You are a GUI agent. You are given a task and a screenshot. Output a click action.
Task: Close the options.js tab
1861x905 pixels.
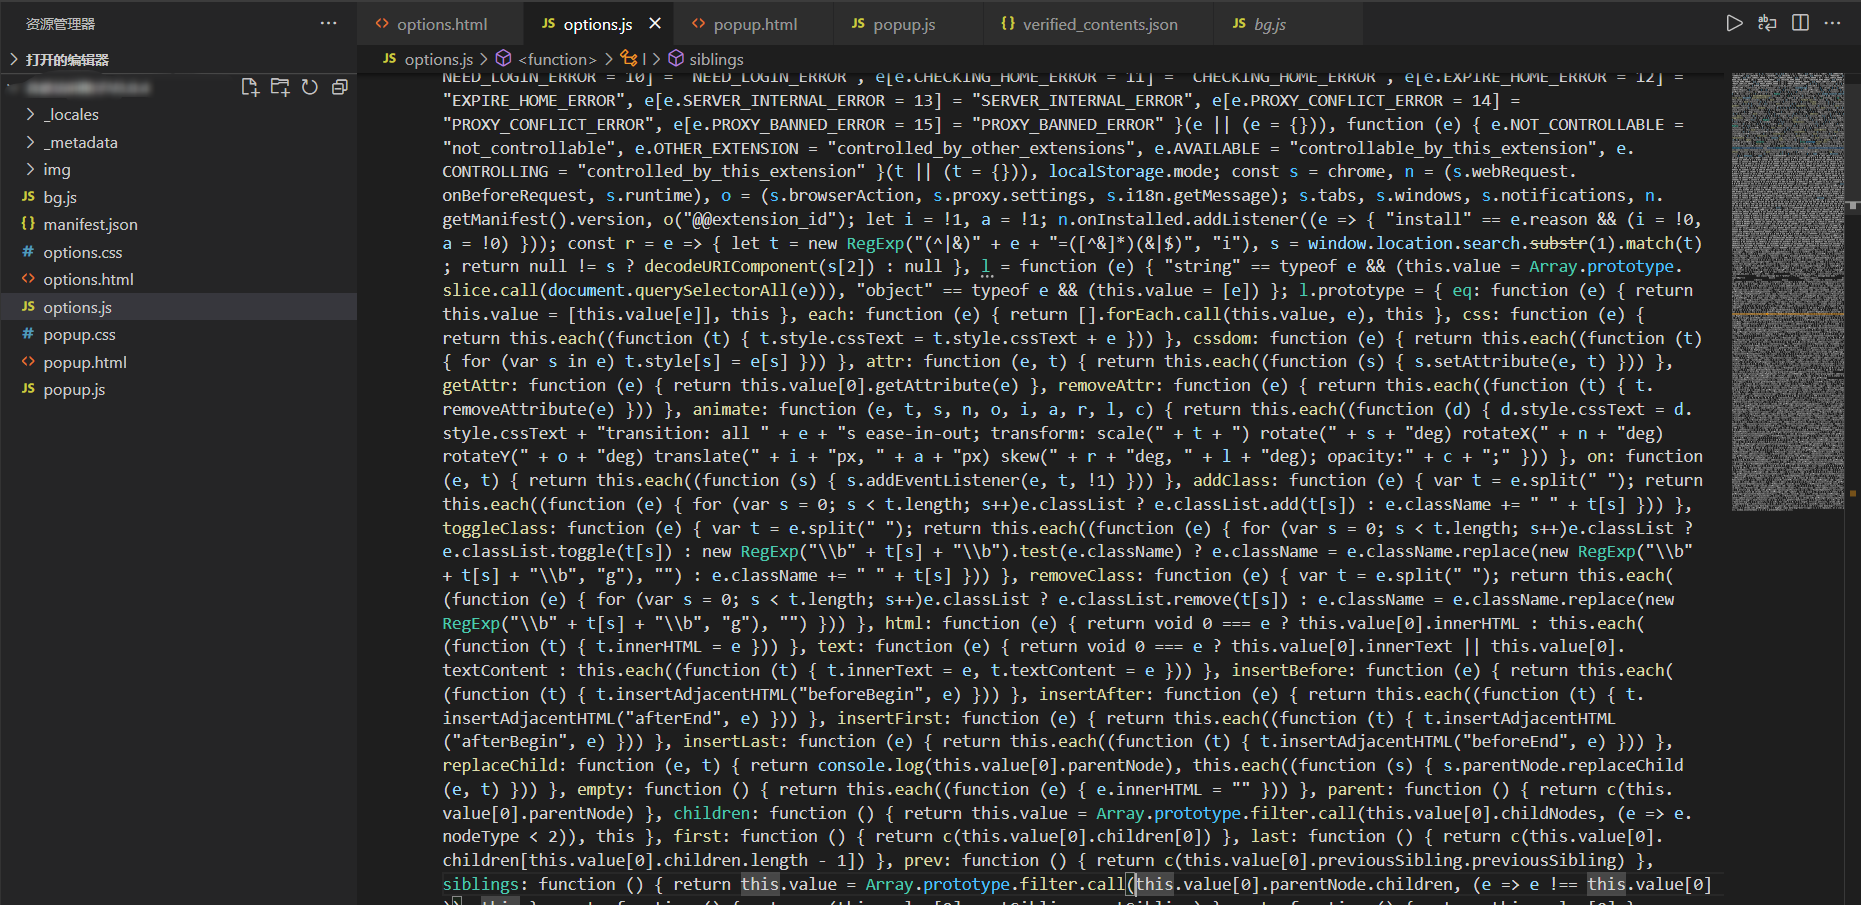[655, 23]
